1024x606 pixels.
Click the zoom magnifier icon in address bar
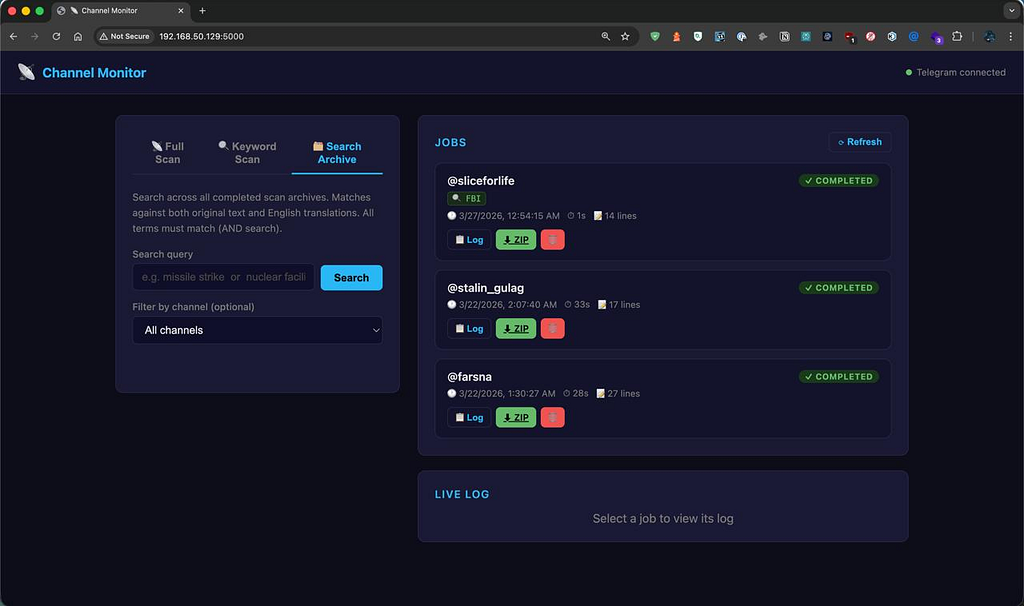pyautogui.click(x=605, y=37)
